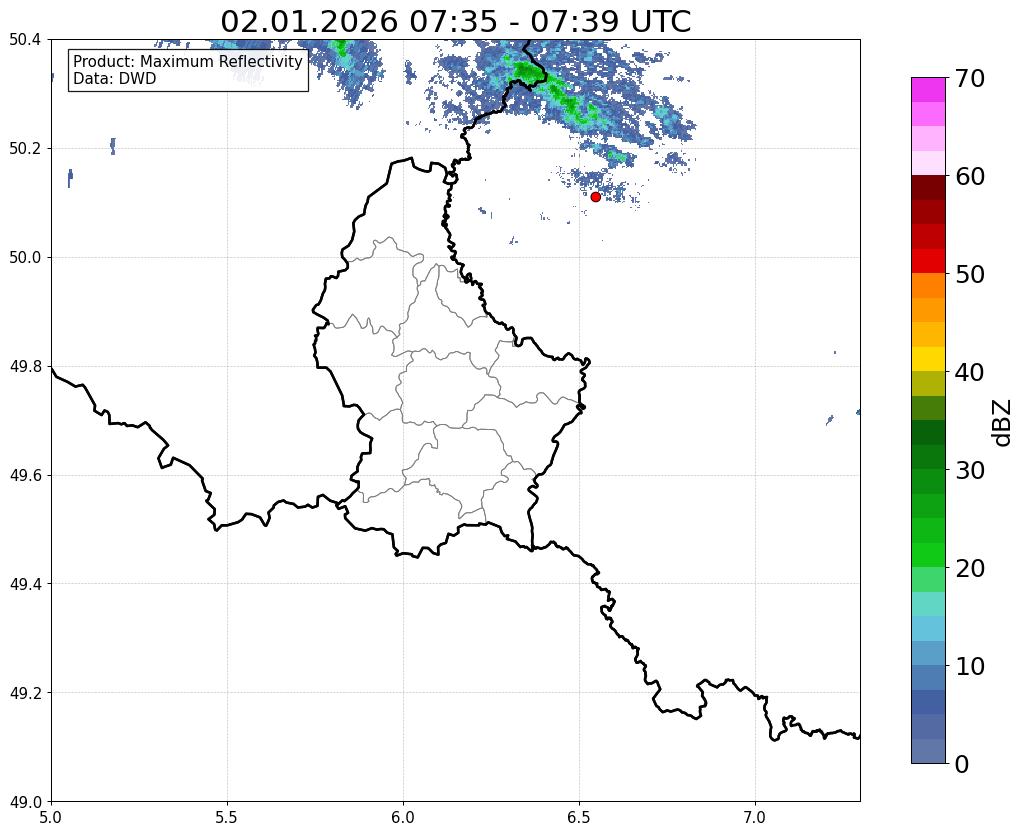Click the dBZ colorbar axis label
Viewport: 1023px width, 834px height.
(1003, 423)
